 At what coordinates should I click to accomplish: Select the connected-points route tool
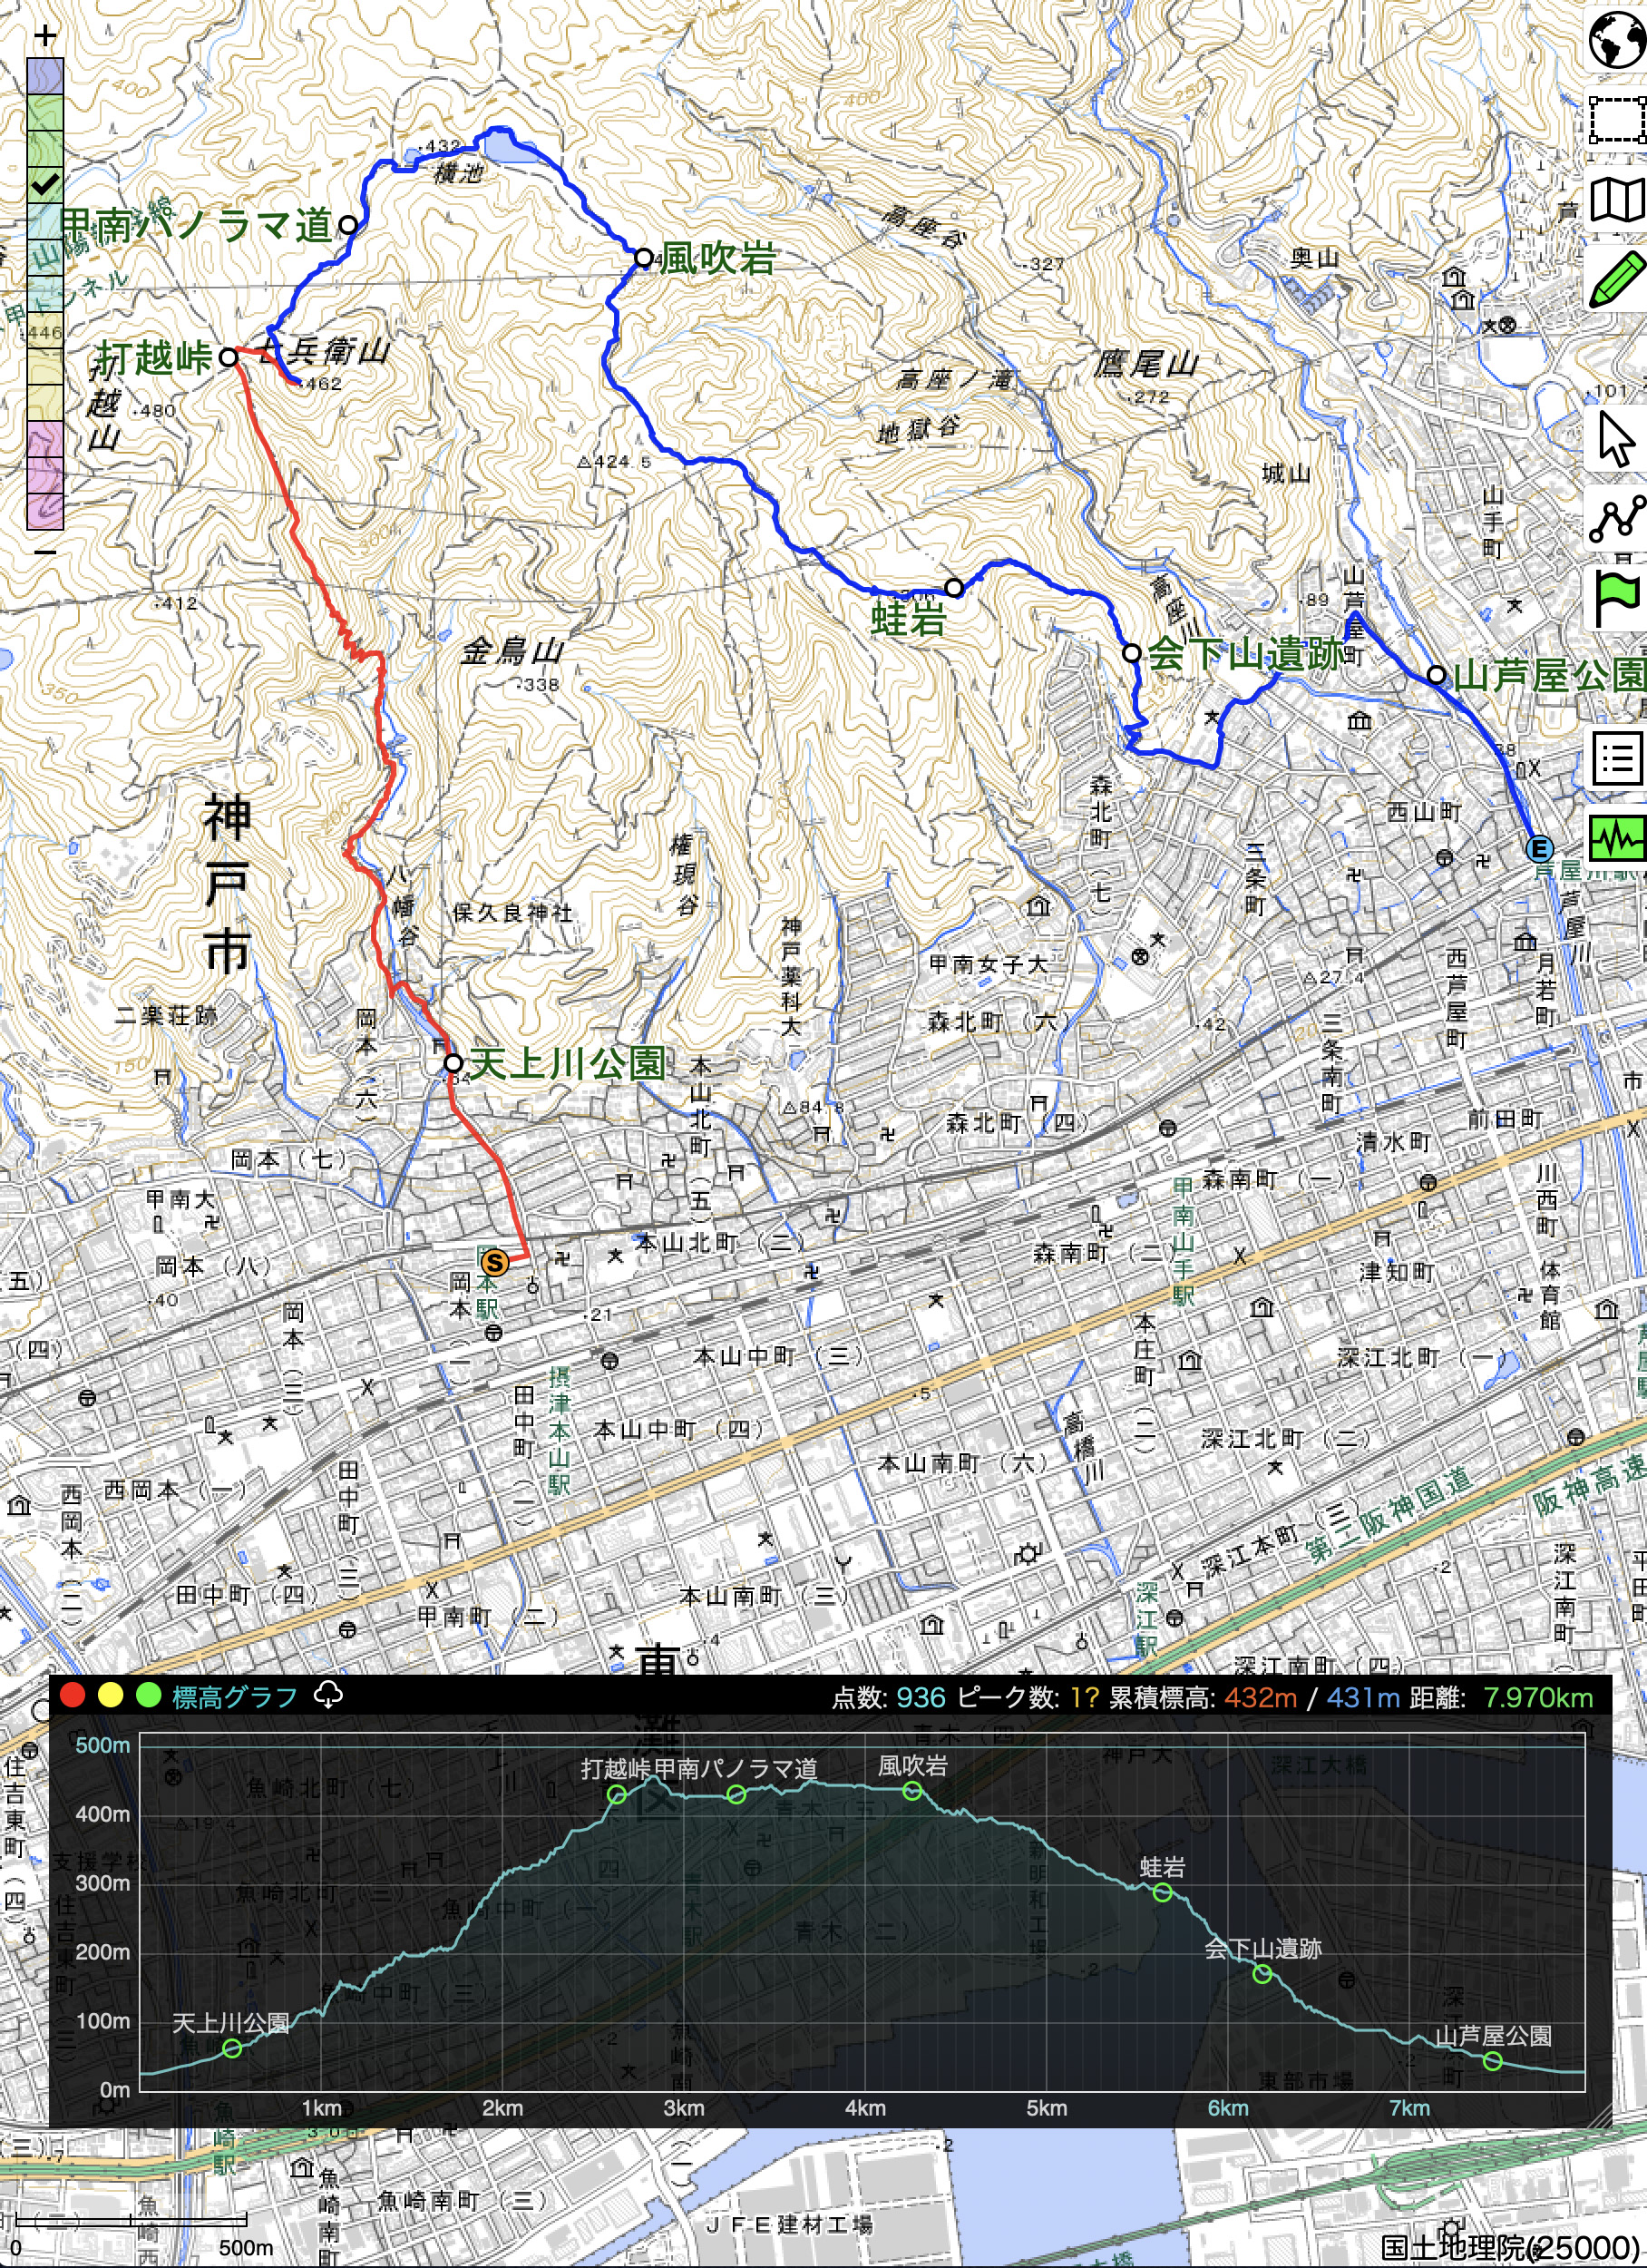(1616, 518)
